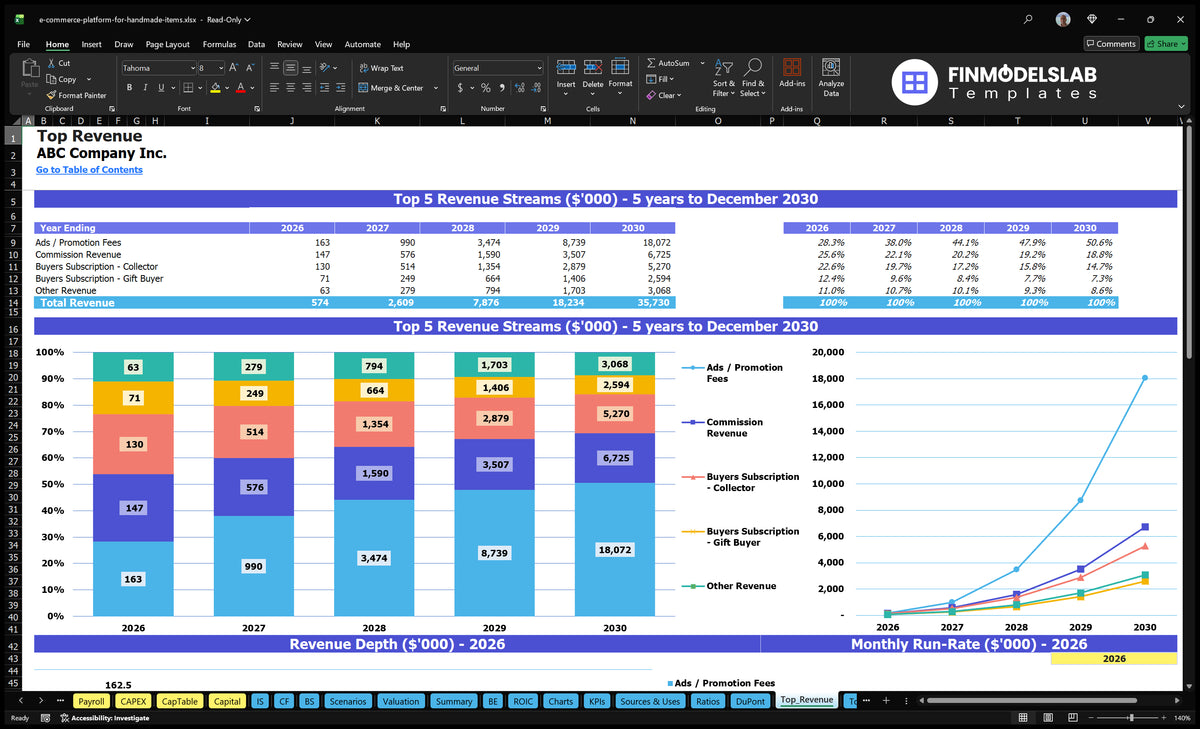Click Increase Indent icon
This screenshot has height=729, width=1200.
[x=342, y=88]
